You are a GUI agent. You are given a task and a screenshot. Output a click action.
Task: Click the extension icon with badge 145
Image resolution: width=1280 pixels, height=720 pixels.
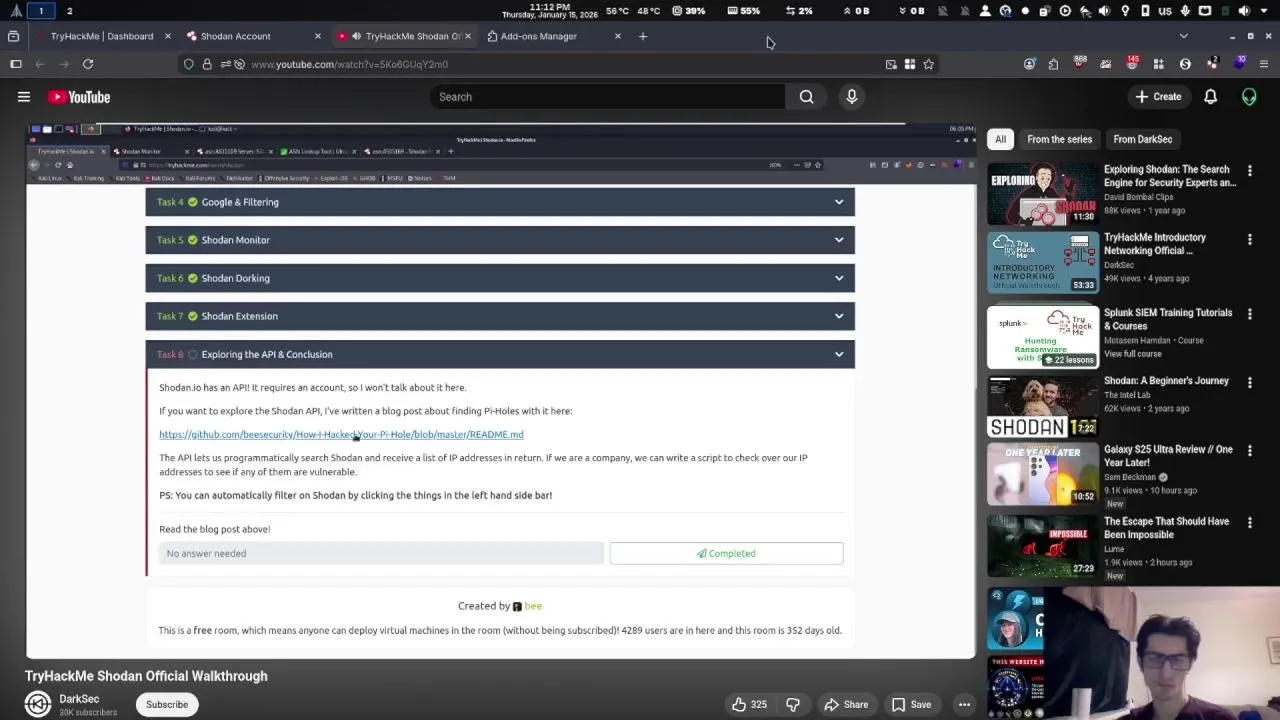(1132, 64)
